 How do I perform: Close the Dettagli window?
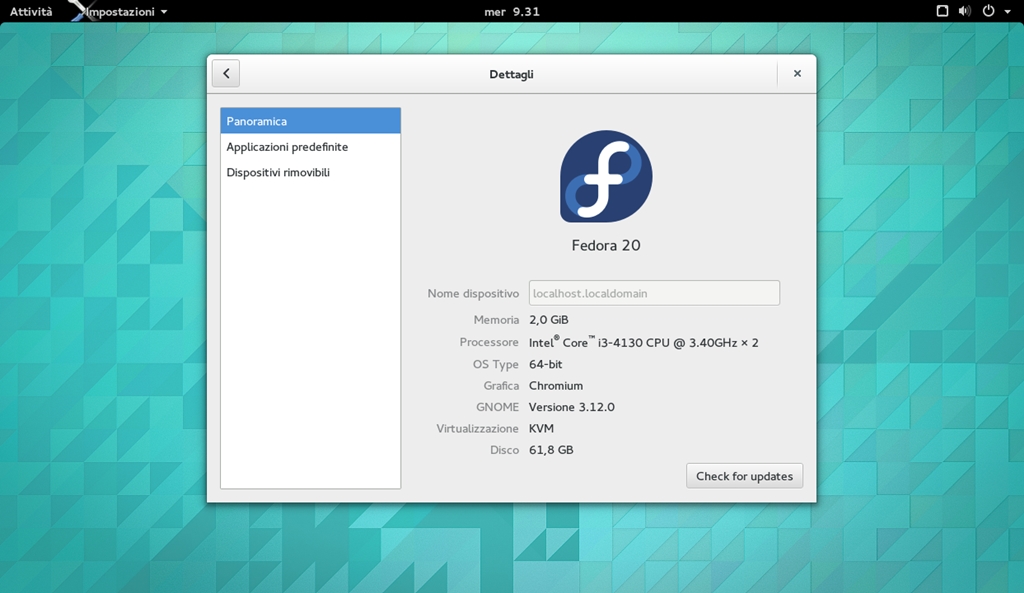pyautogui.click(x=797, y=73)
